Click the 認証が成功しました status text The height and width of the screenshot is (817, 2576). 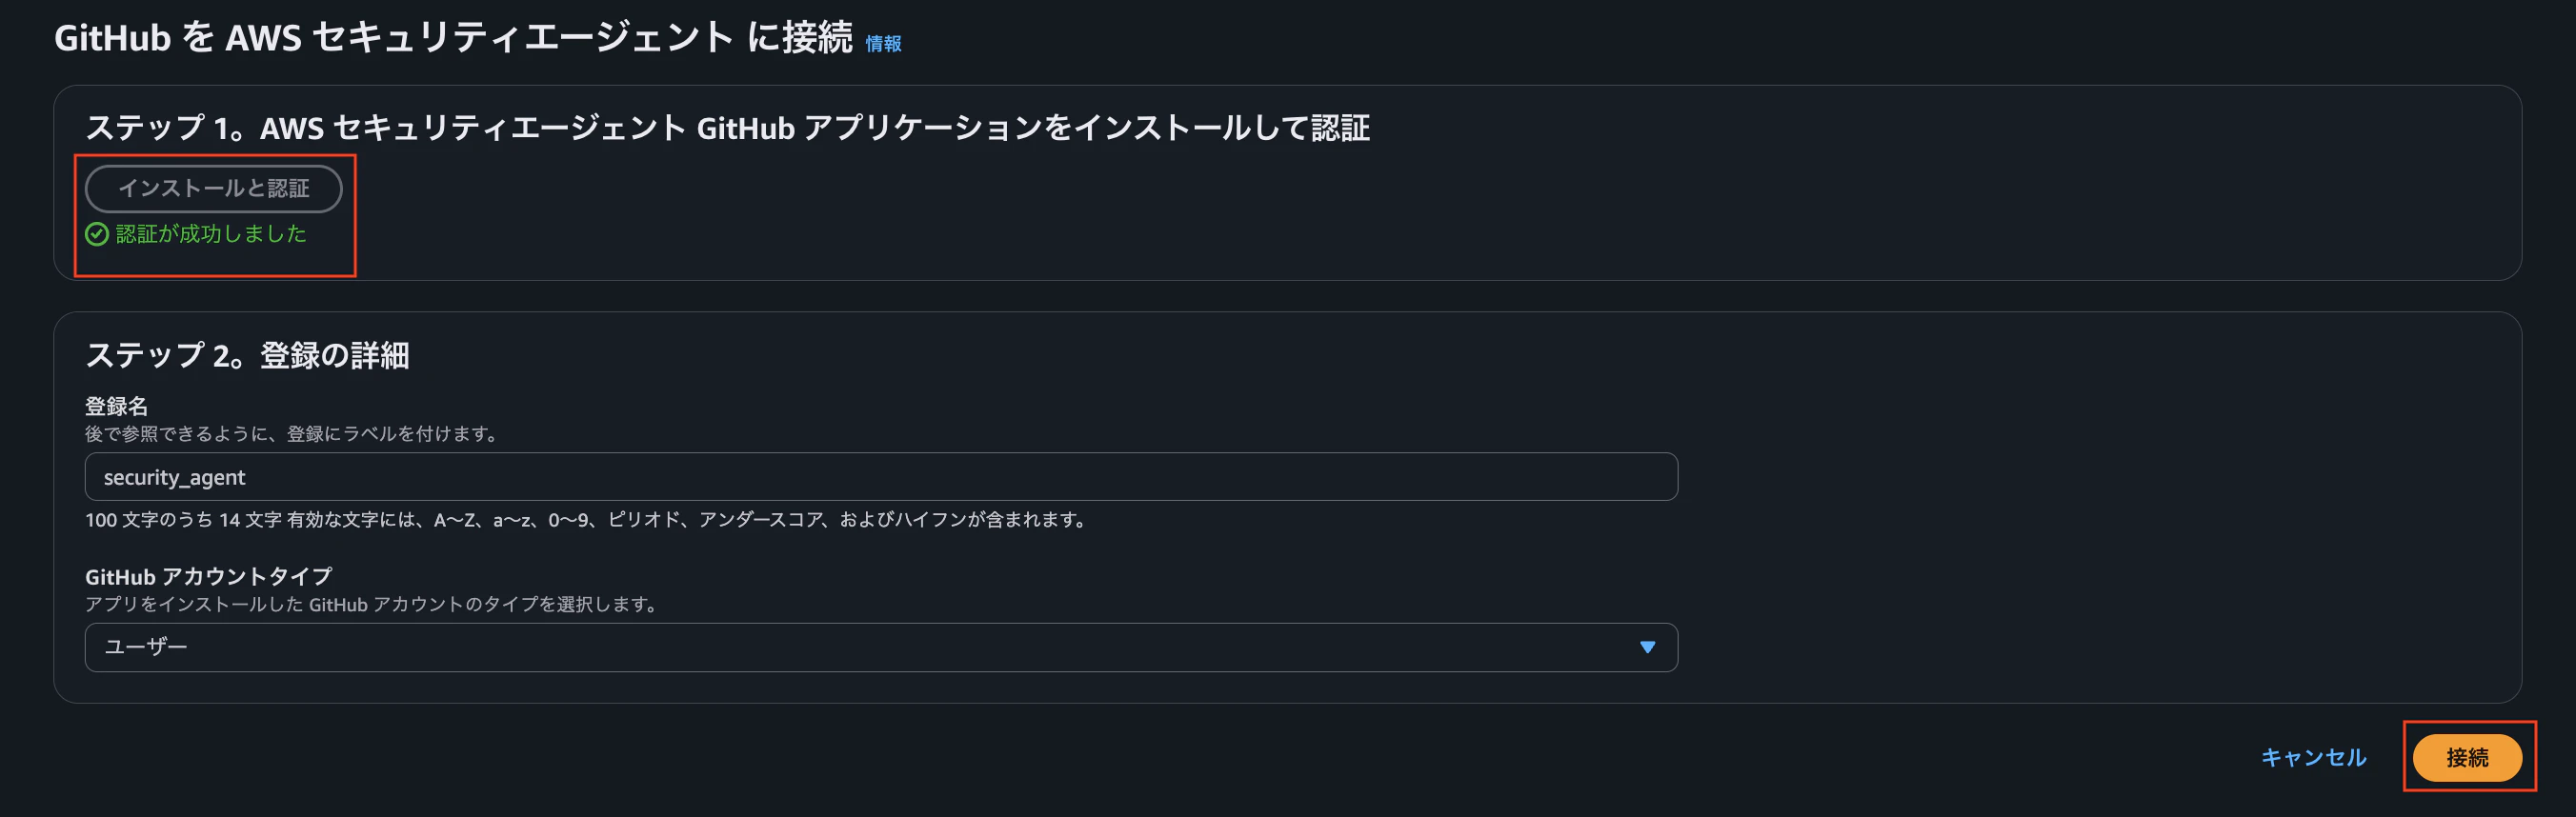pyautogui.click(x=212, y=234)
